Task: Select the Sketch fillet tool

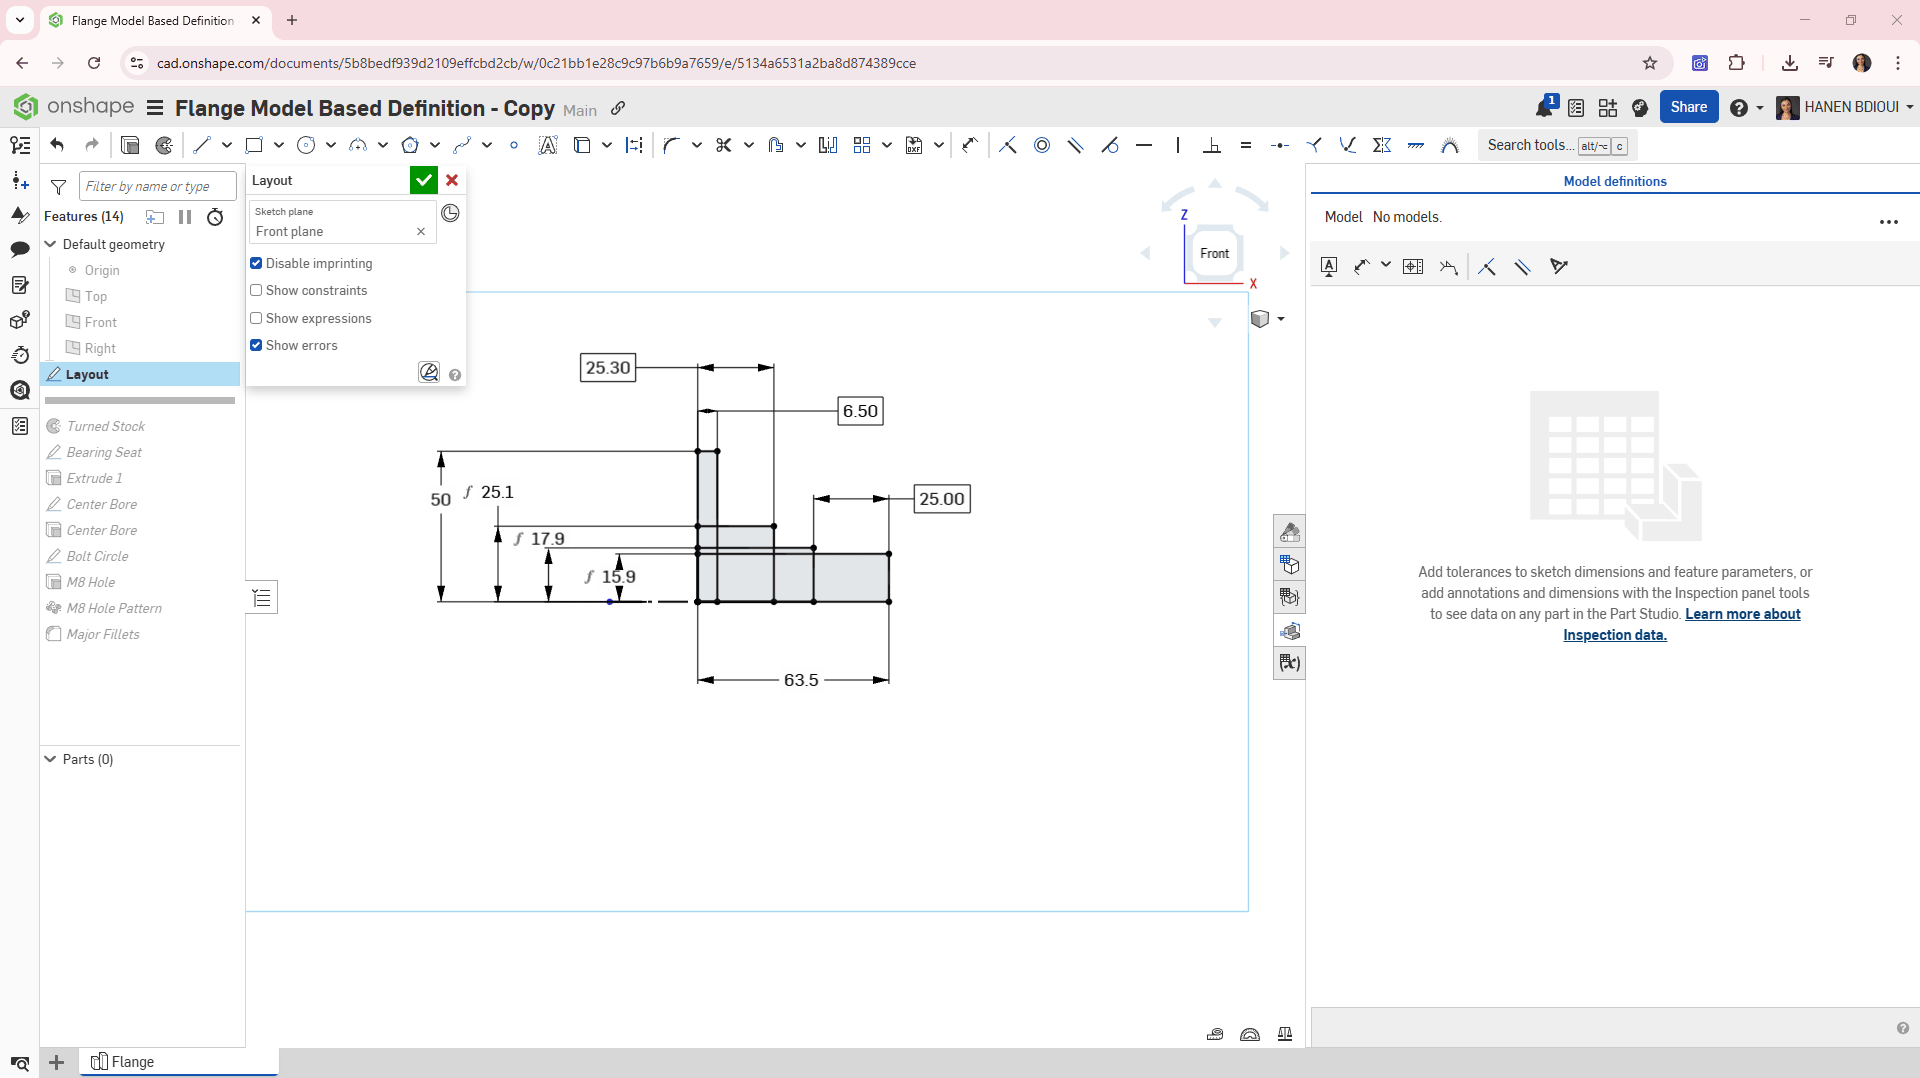Action: coord(671,145)
